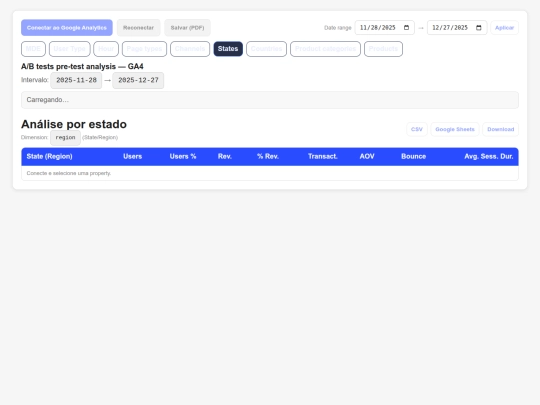Click the 2025-11-28 interval chip

point(76,80)
